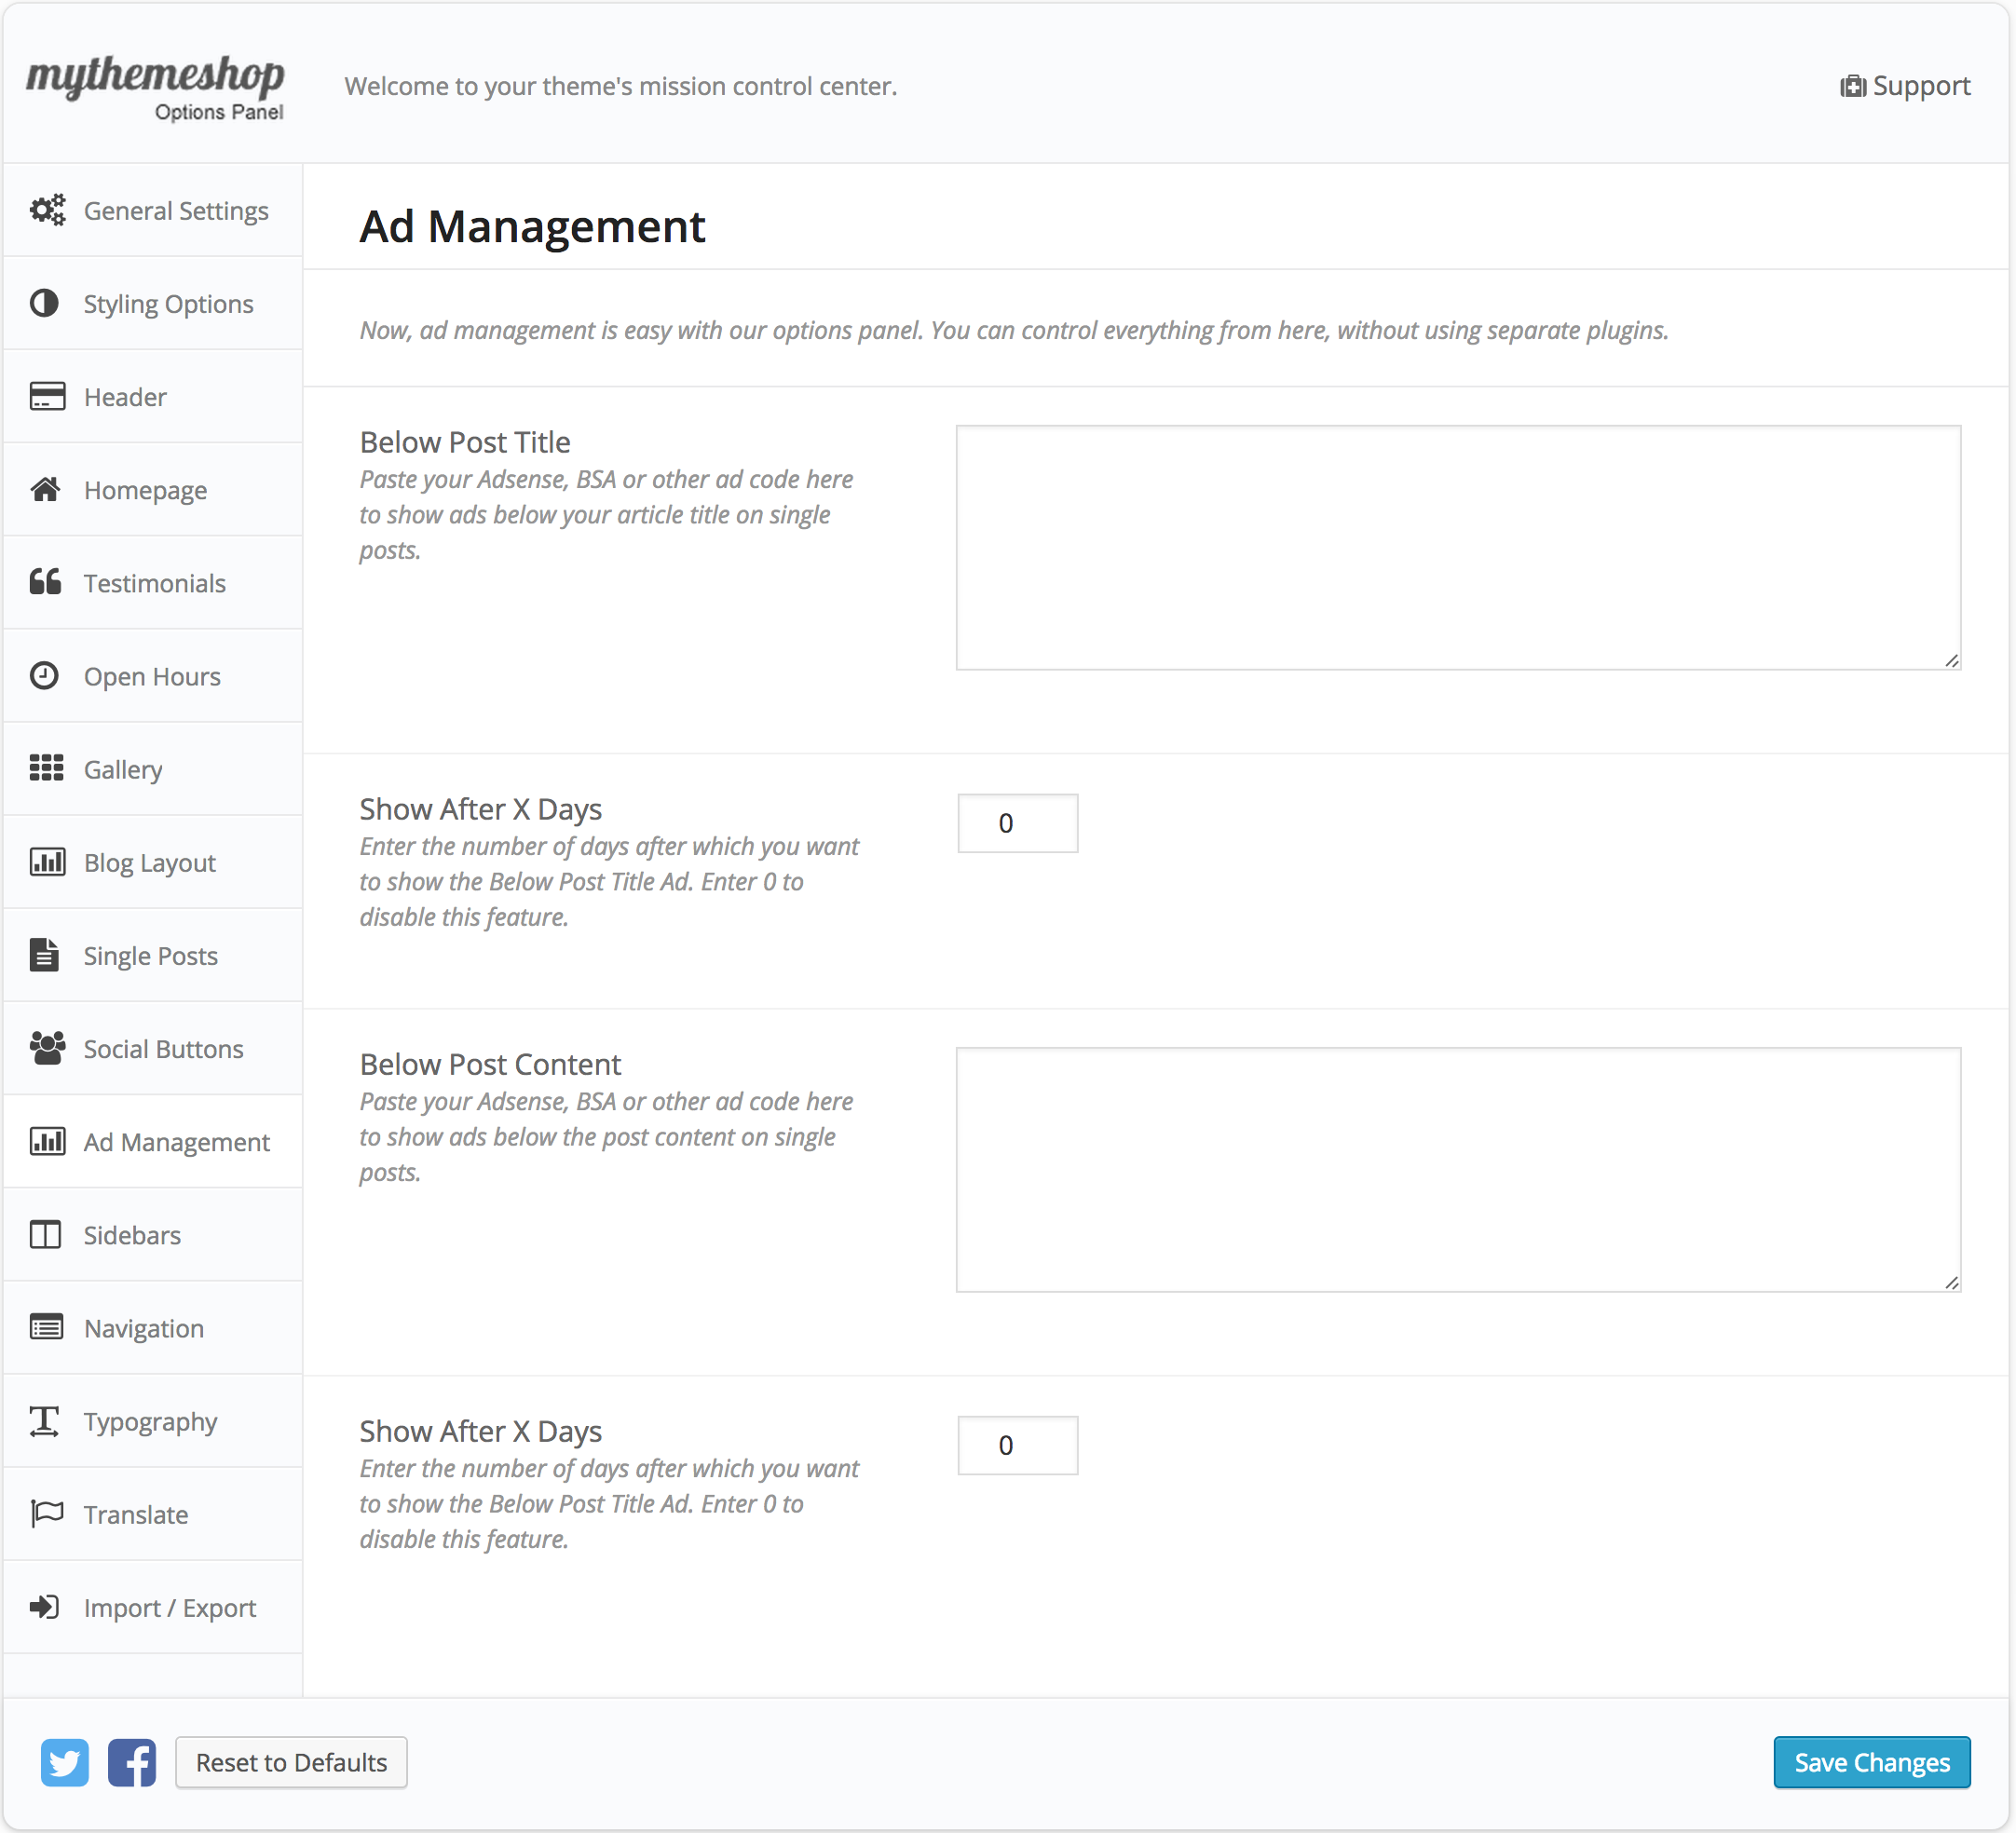Click the Styling Options contrast icon

tap(44, 303)
